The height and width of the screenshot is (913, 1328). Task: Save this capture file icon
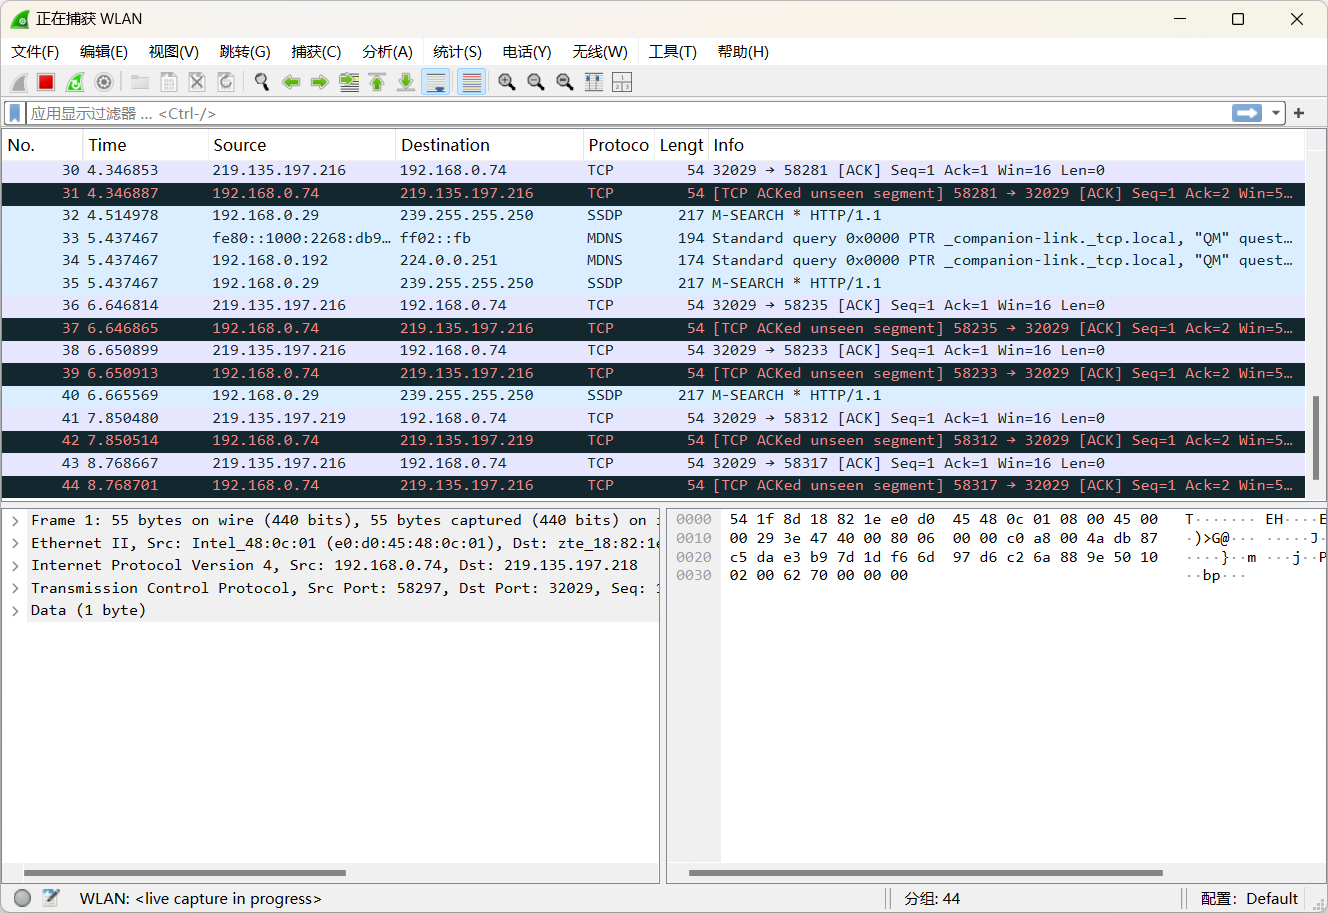(169, 82)
